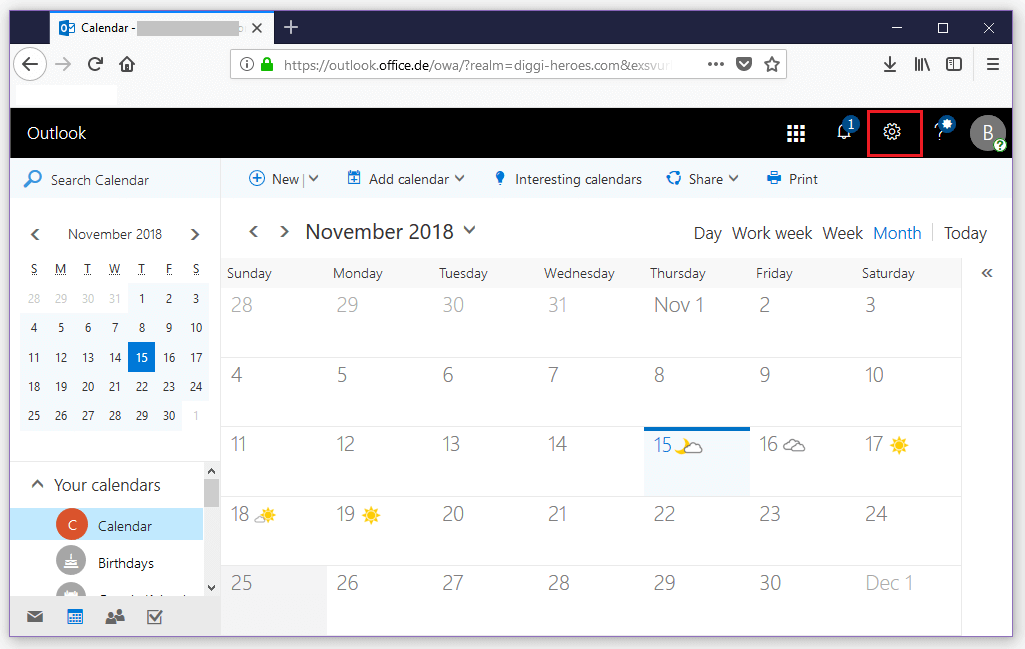Go to next month in main calendar

click(284, 231)
